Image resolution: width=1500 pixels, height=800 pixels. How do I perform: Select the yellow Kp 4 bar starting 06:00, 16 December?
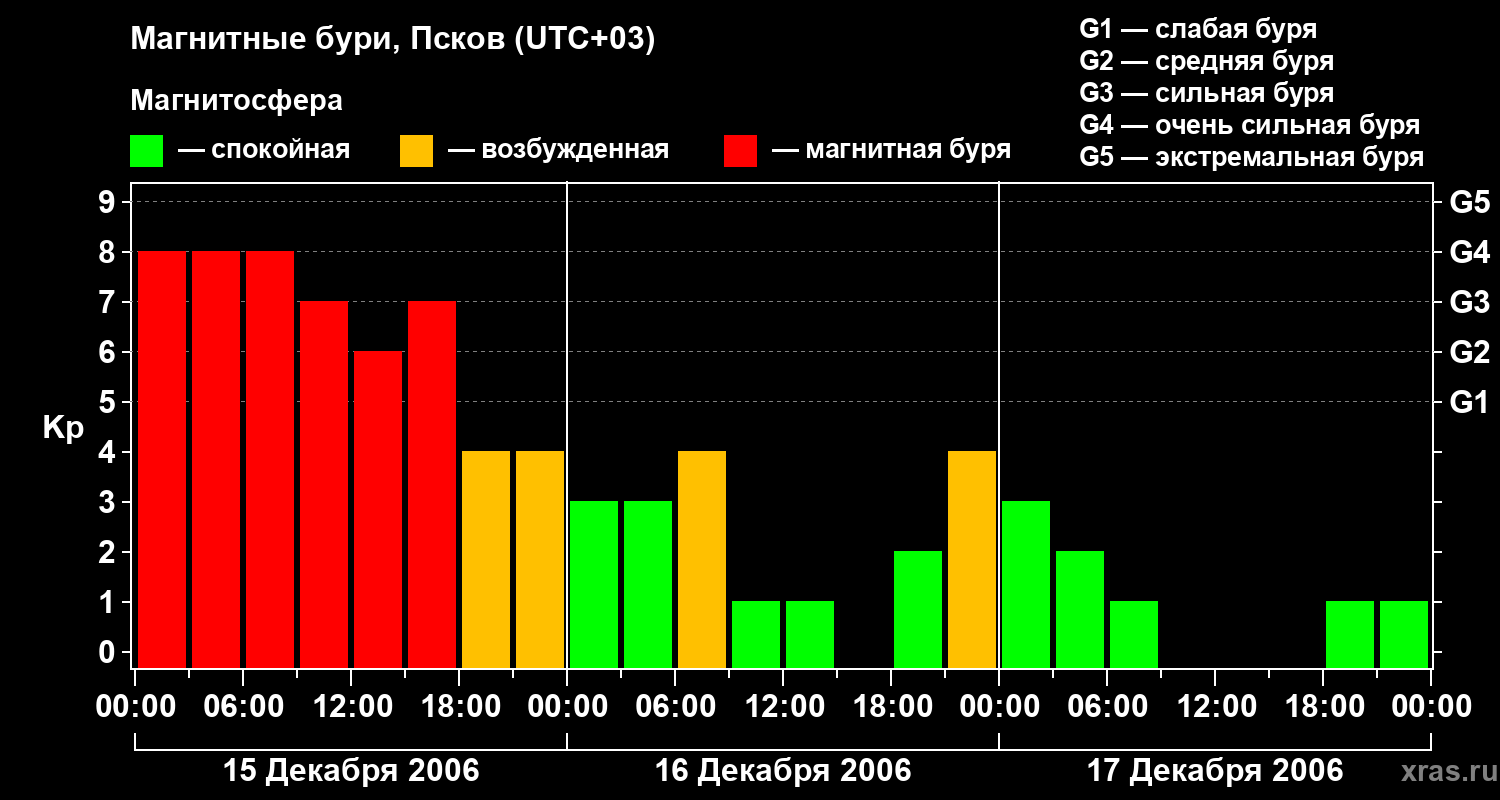(702, 560)
